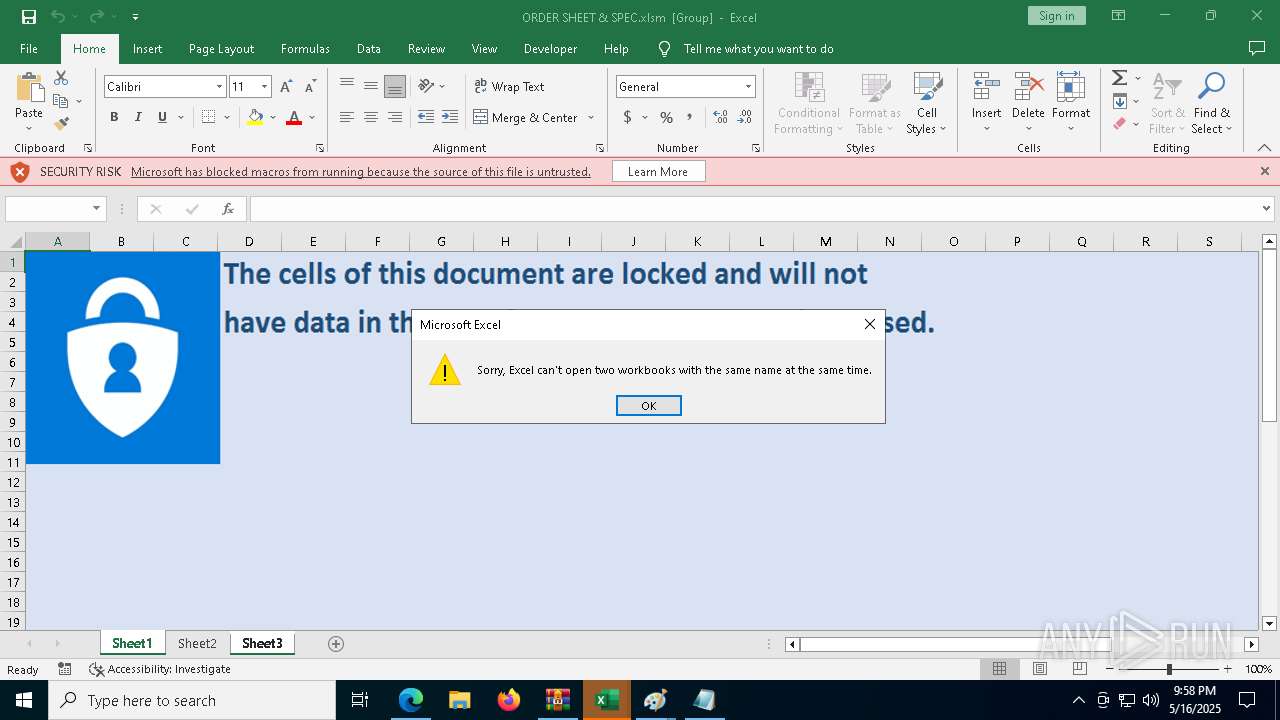Image resolution: width=1280 pixels, height=720 pixels.
Task: Dismiss the security risk message bar
Action: (1264, 171)
